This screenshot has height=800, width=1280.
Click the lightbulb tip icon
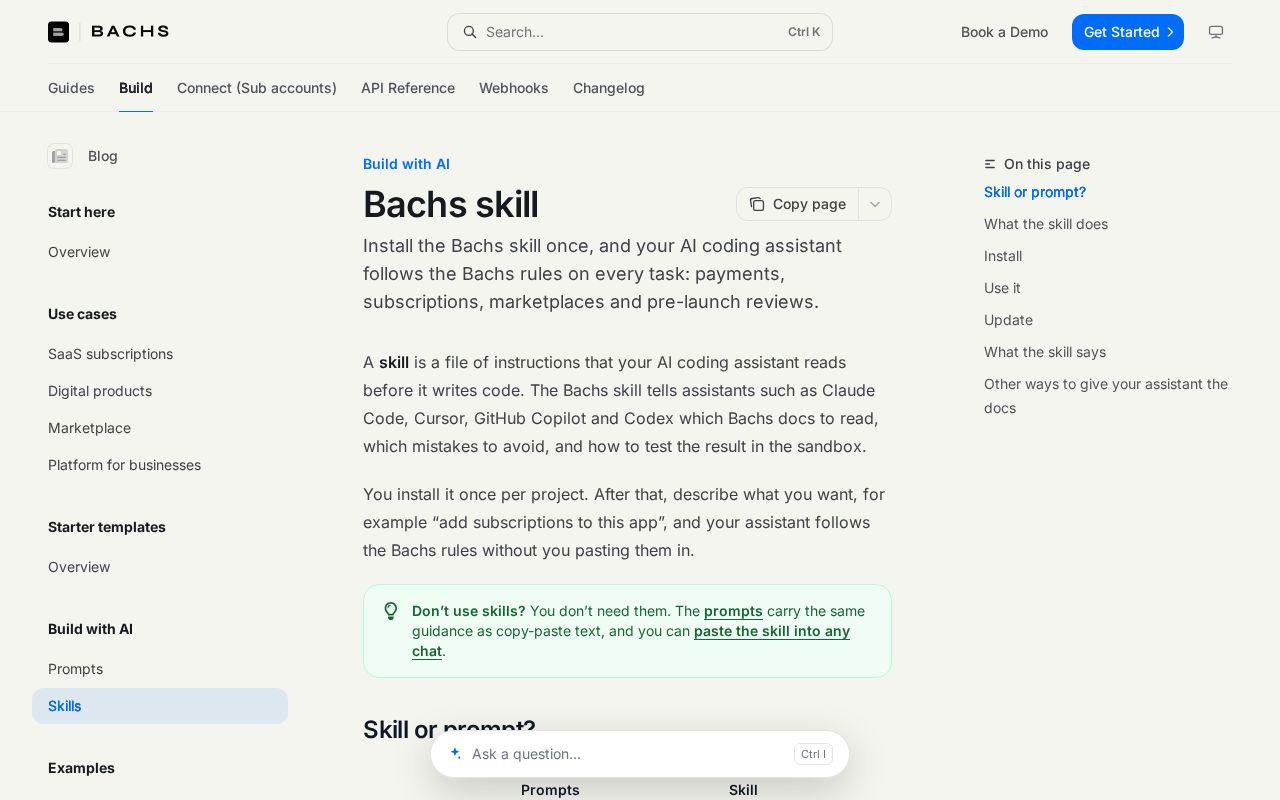tap(391, 611)
